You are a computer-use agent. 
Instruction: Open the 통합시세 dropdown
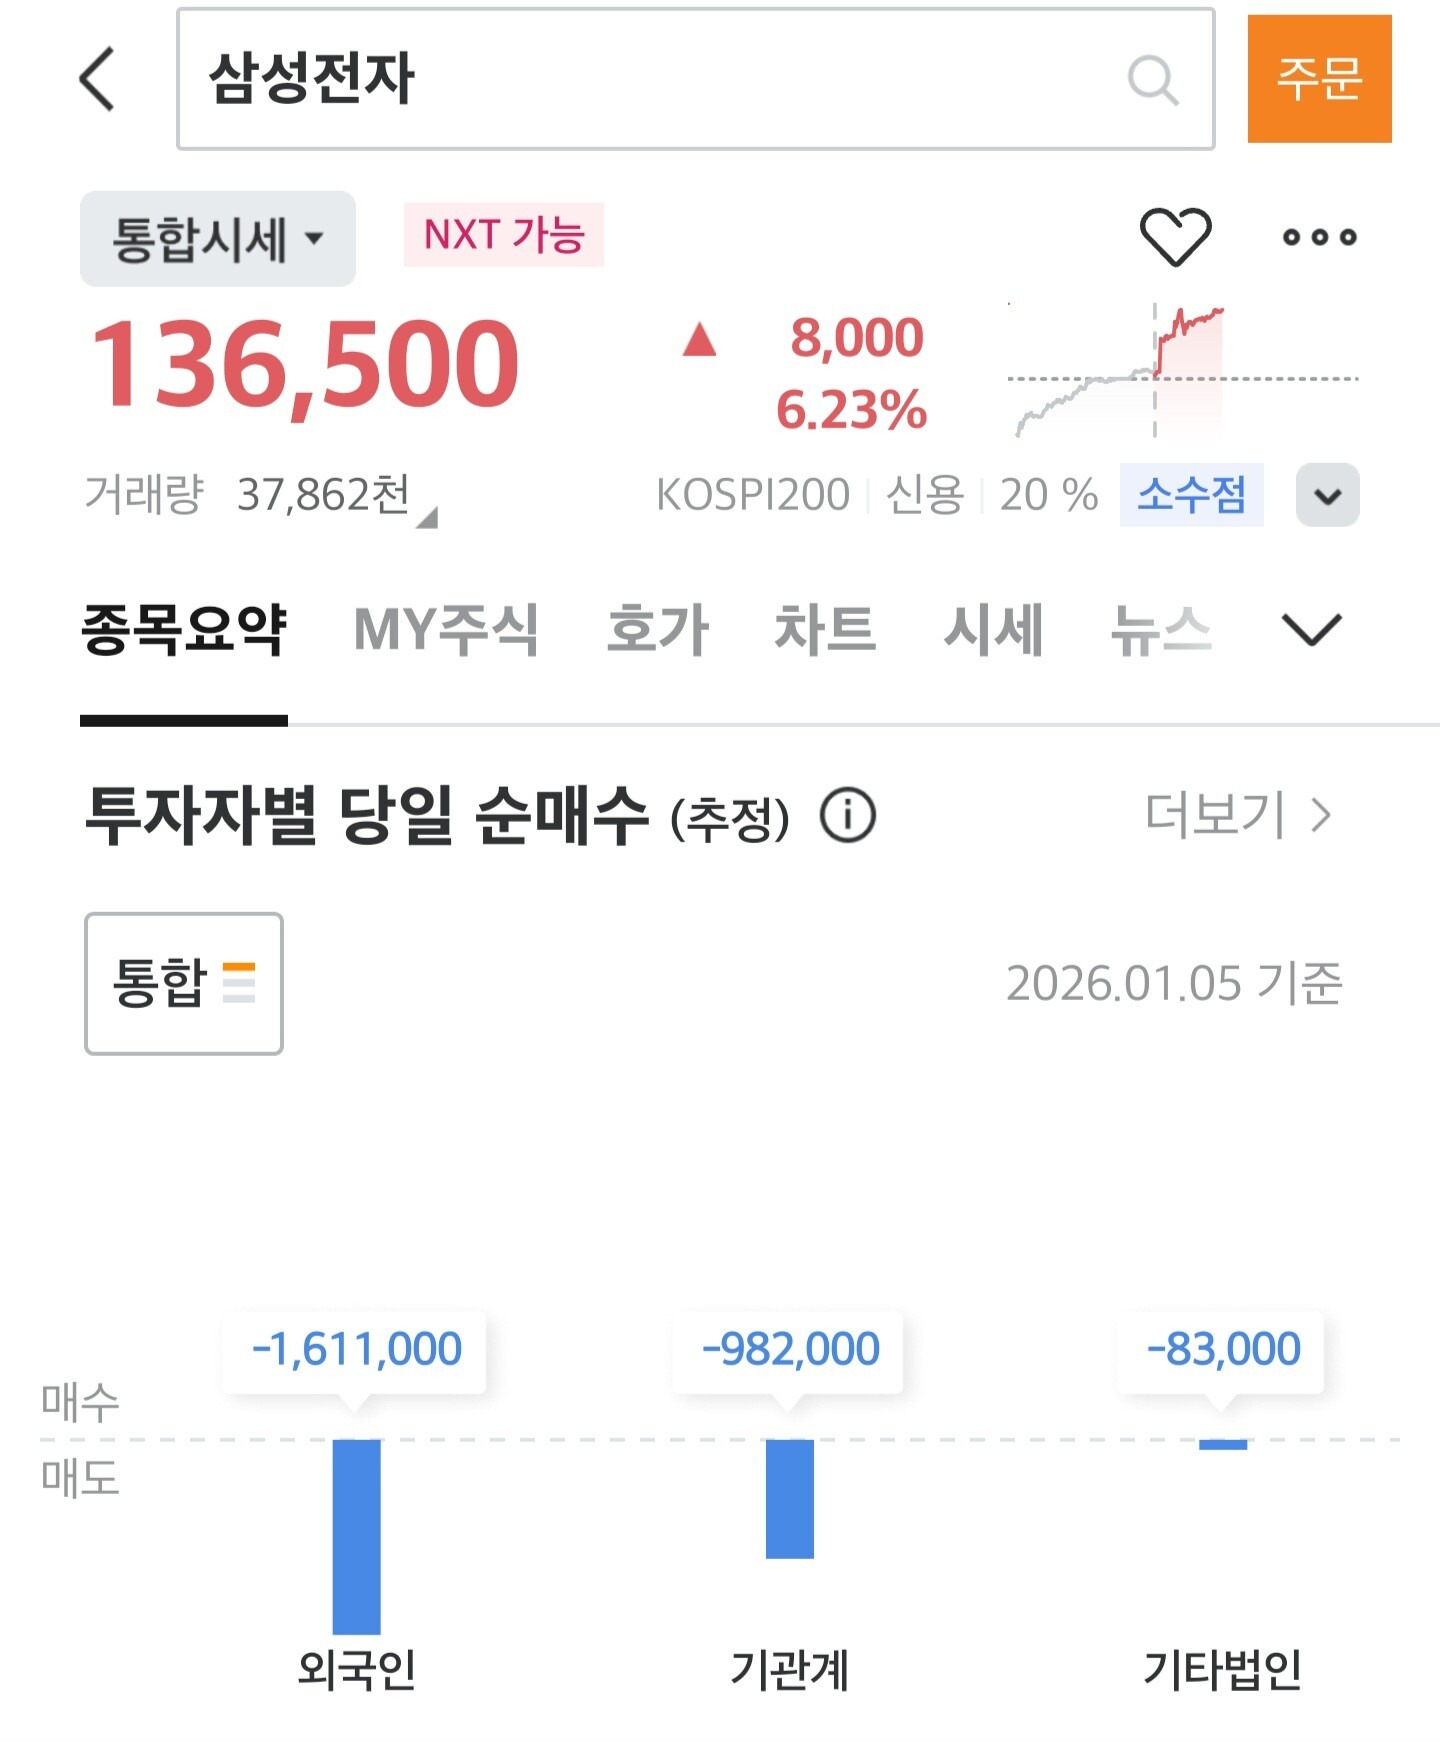click(x=218, y=239)
